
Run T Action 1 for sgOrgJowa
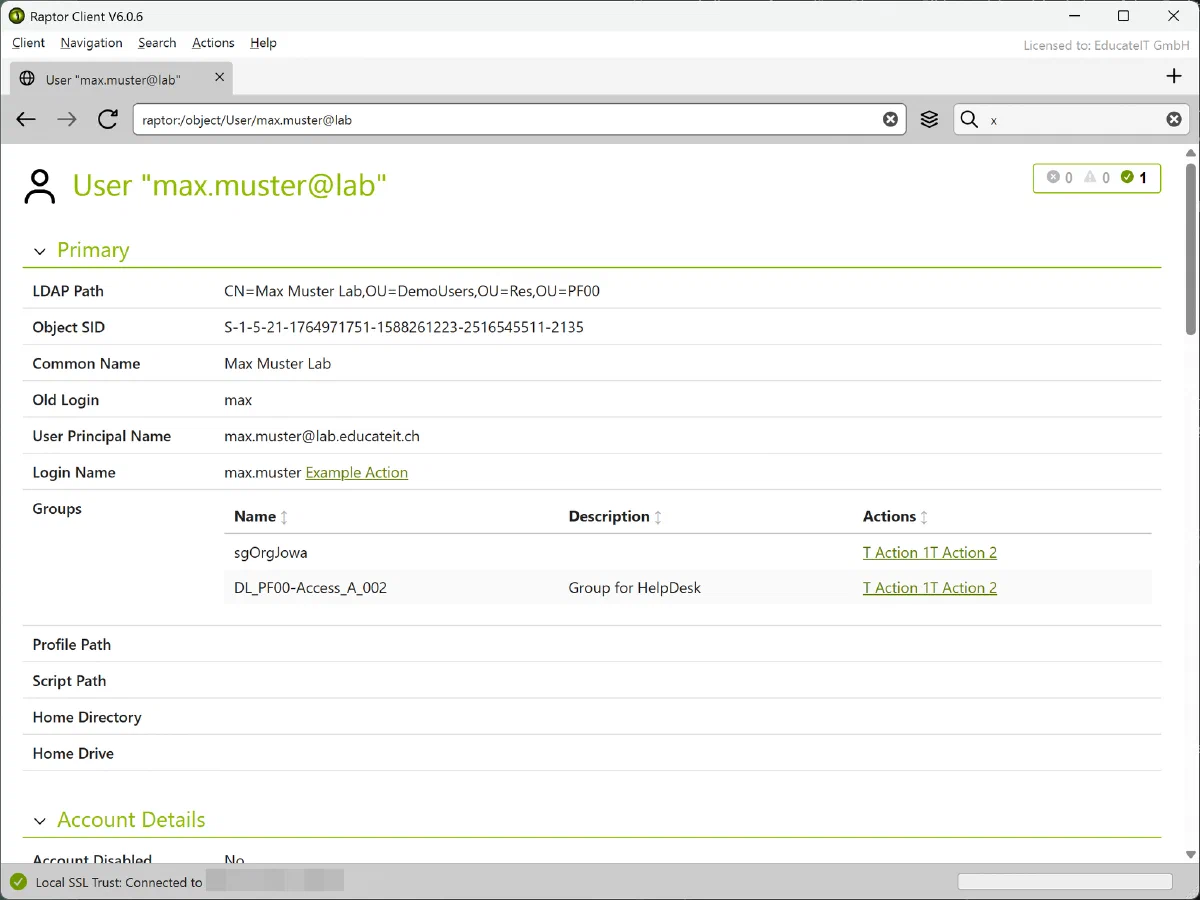pyautogui.click(x=896, y=552)
